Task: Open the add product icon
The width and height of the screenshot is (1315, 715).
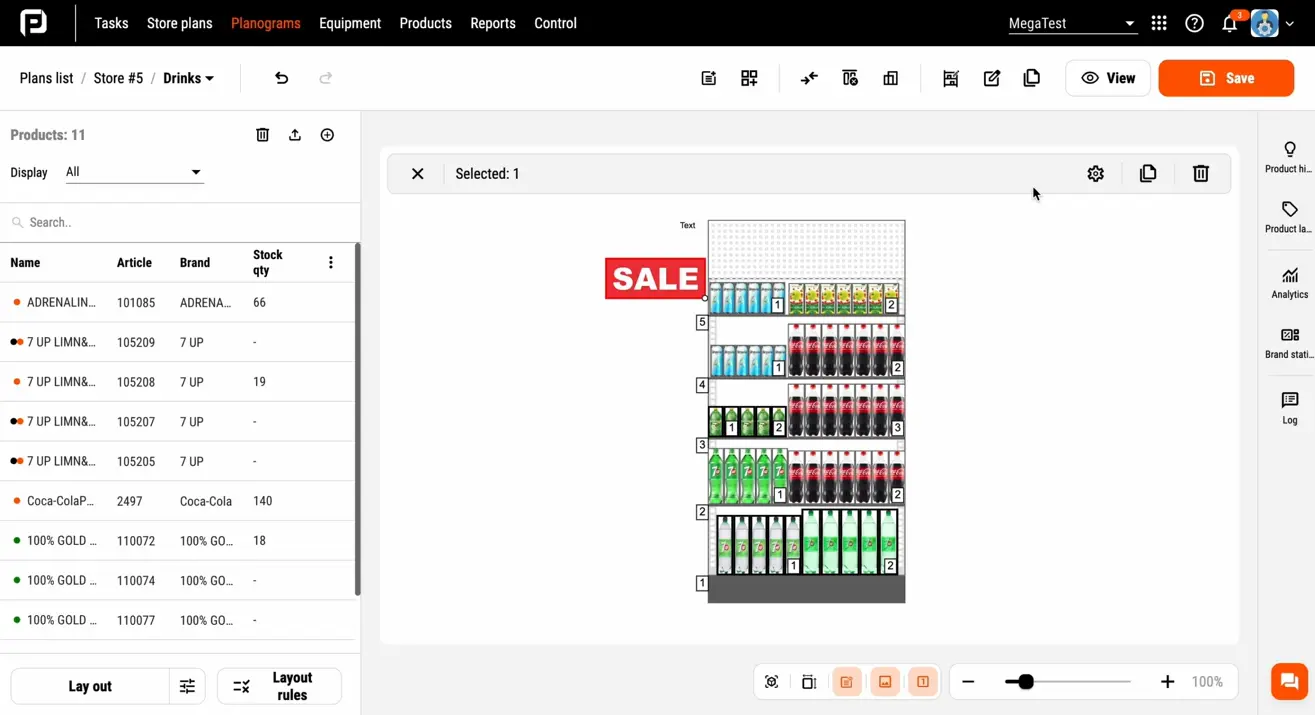Action: tap(326, 134)
